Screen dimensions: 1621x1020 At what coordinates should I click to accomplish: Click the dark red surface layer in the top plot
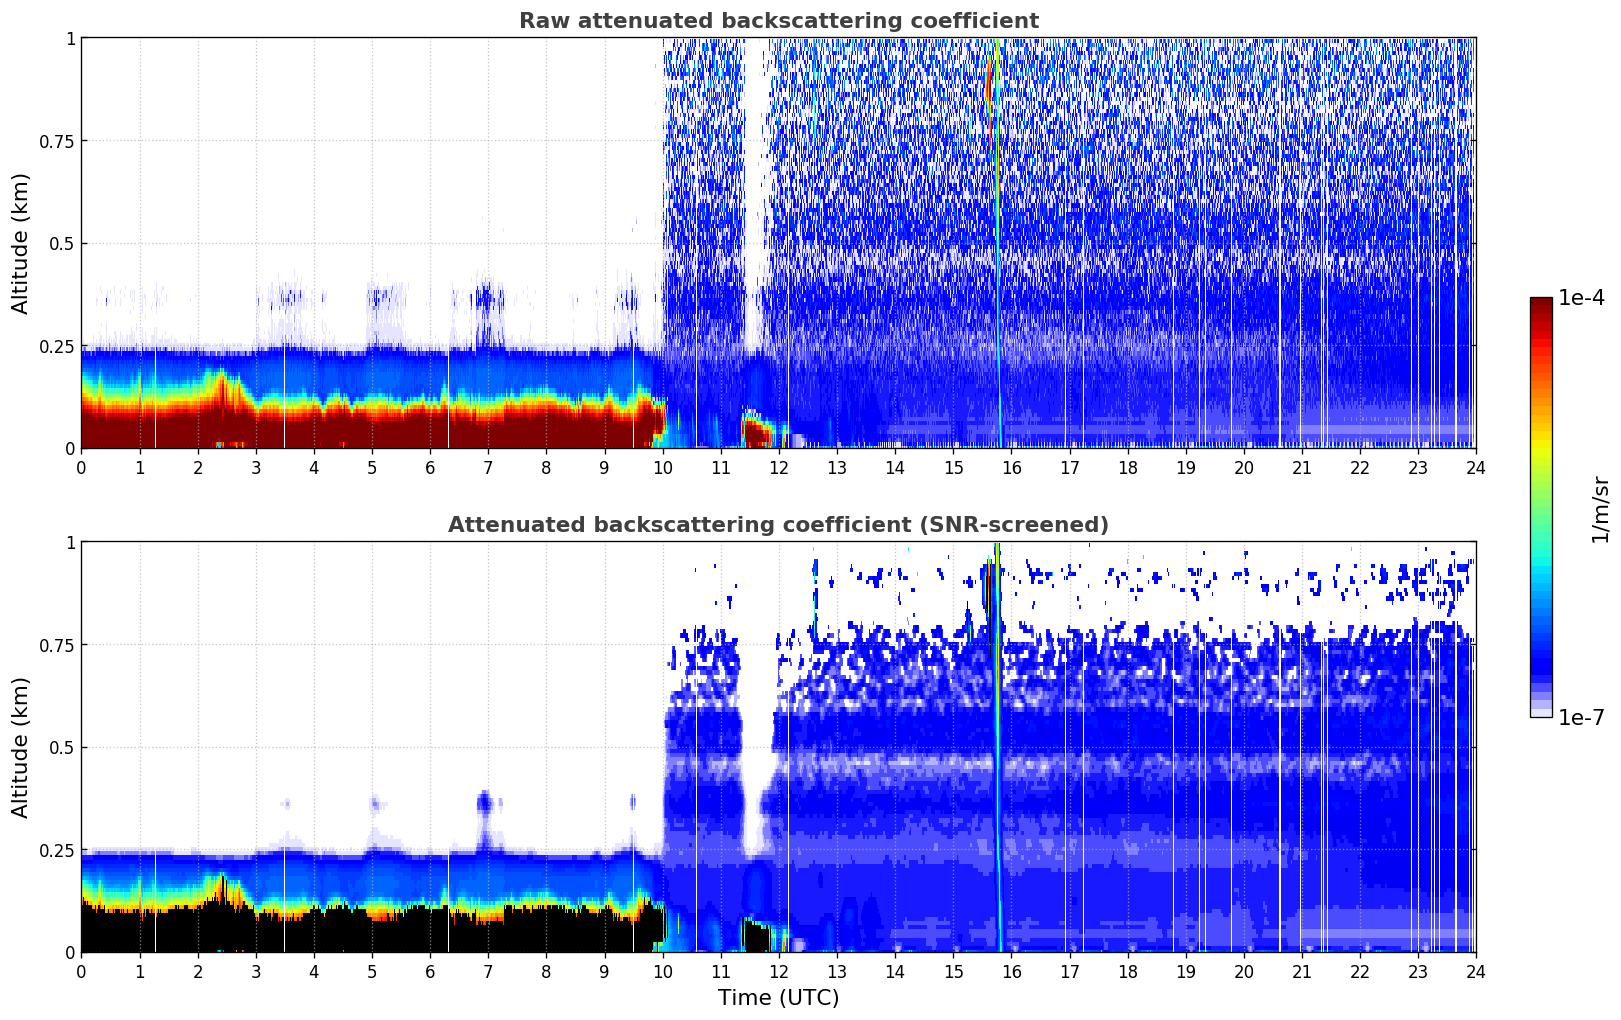coord(350,428)
